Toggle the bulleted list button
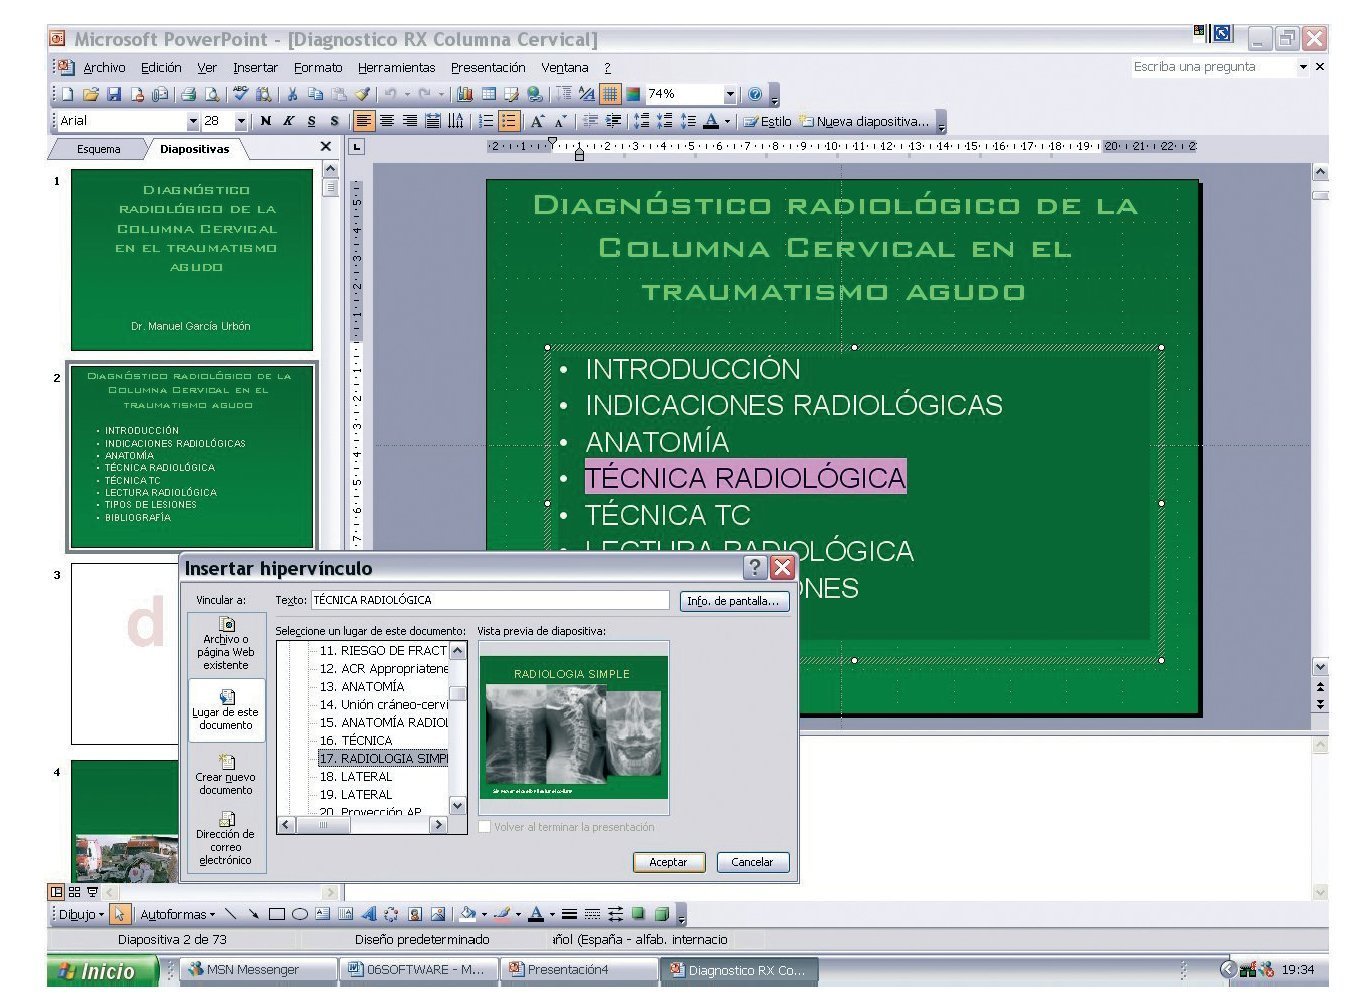Viewport: 1354px width, 1004px height. point(509,121)
